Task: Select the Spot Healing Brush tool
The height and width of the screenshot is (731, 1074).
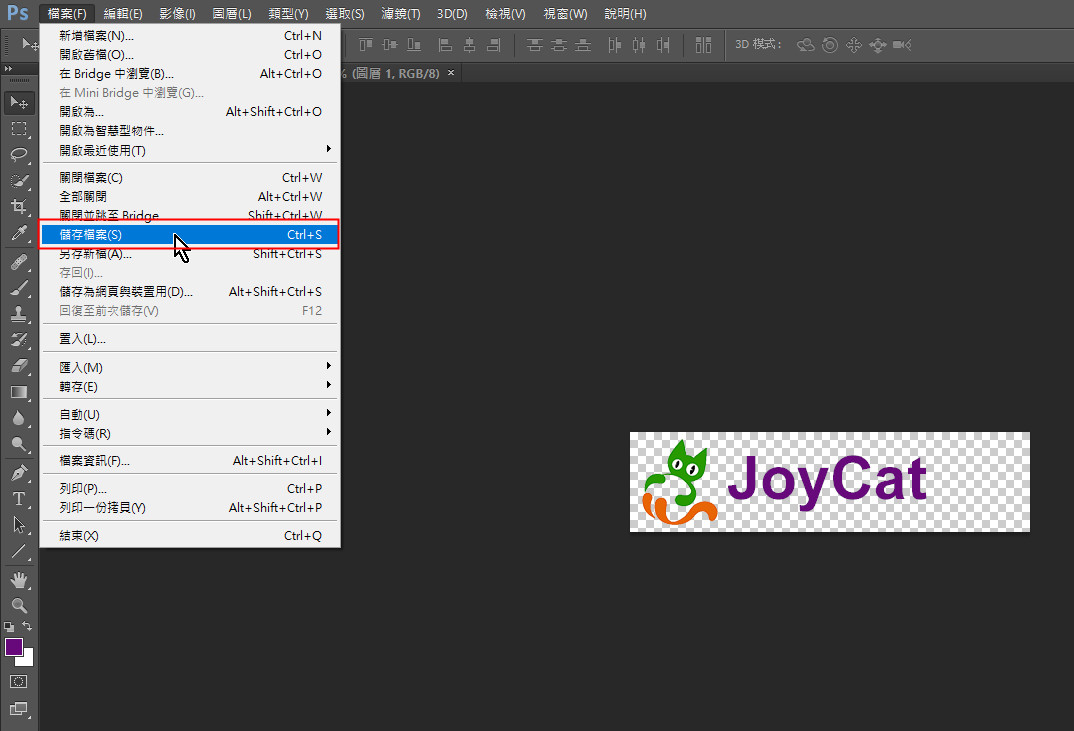Action: click(x=19, y=262)
